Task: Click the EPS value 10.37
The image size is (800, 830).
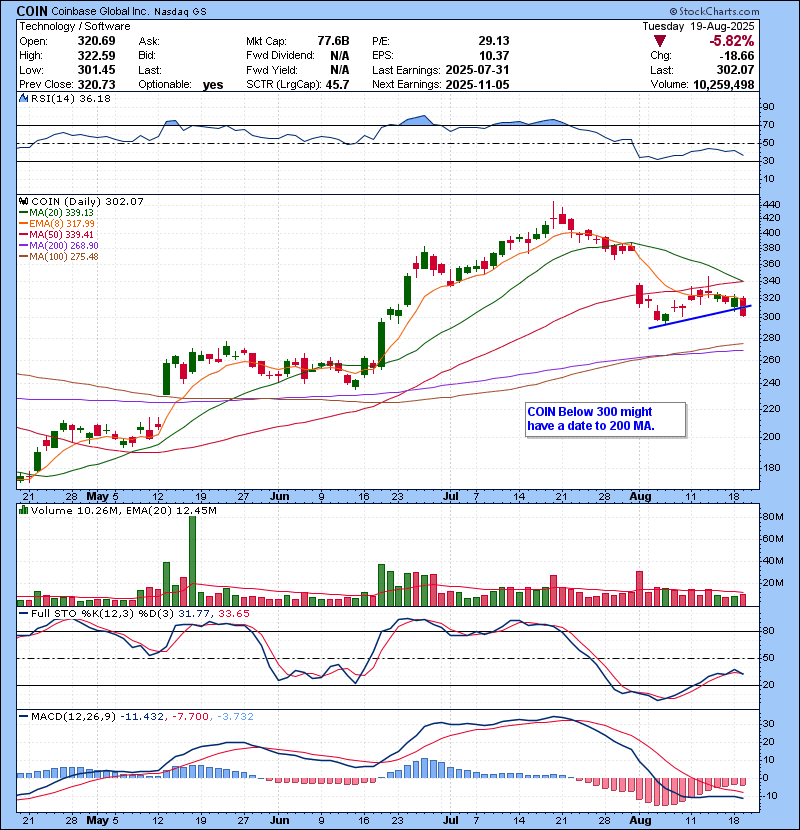Action: point(493,56)
